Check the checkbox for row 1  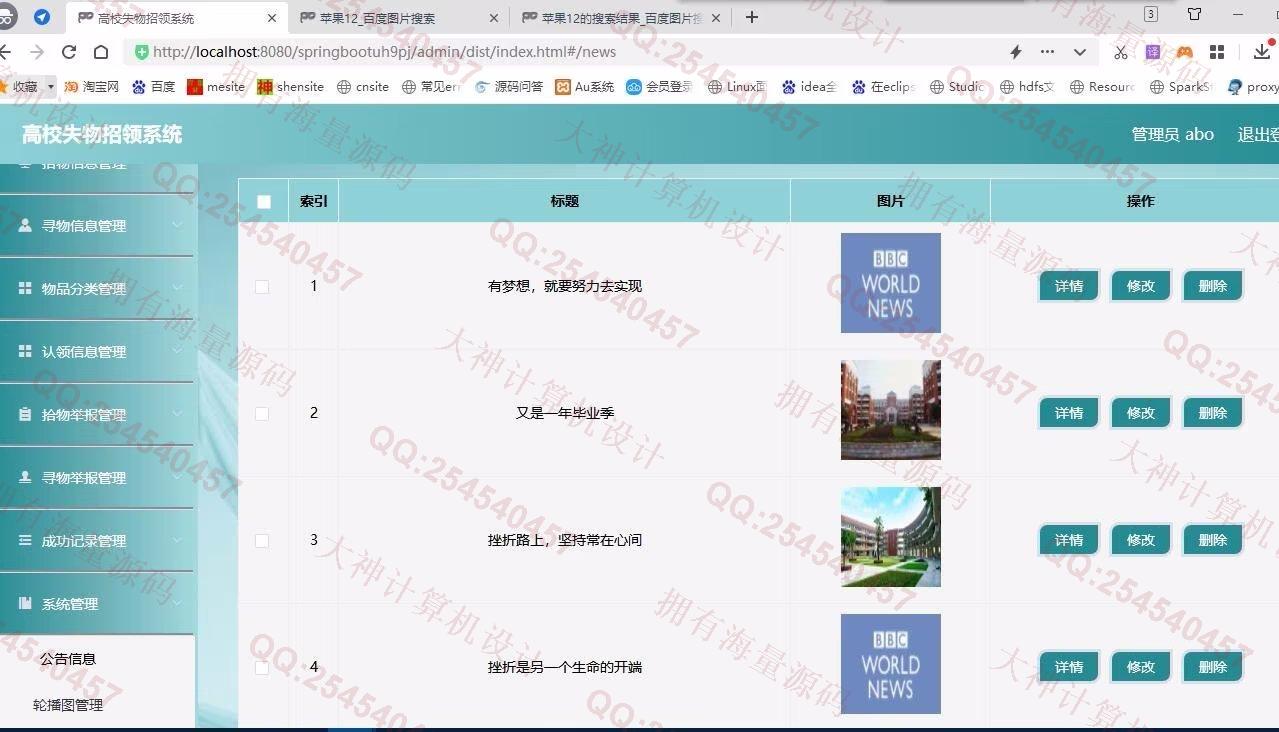(262, 286)
